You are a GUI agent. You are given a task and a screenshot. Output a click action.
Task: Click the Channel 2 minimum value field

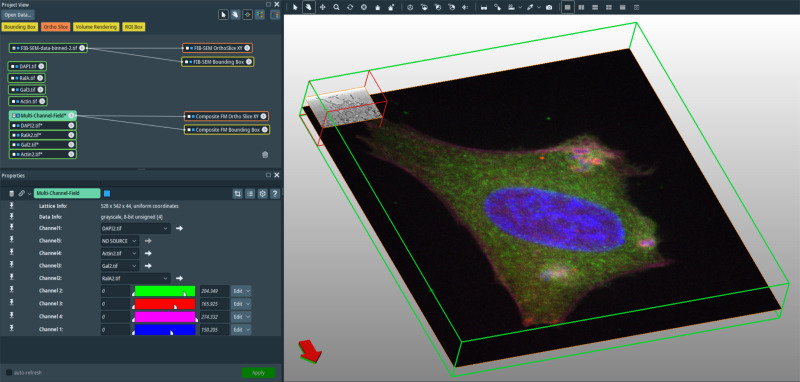click(115, 291)
